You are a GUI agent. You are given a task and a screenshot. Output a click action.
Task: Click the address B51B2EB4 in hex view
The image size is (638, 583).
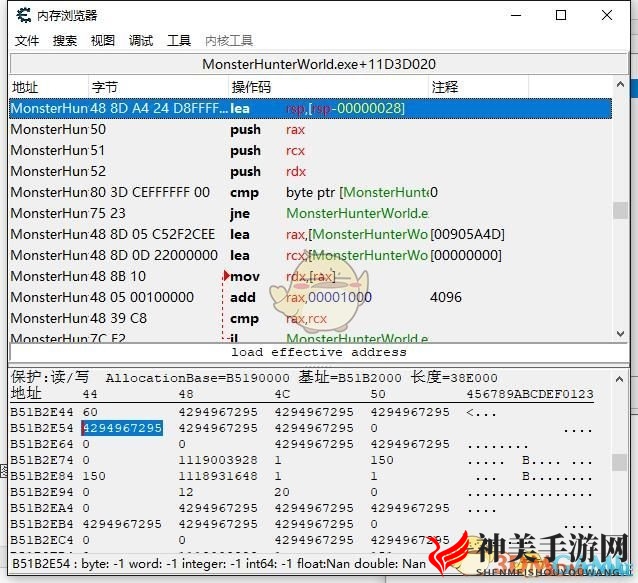[42, 524]
